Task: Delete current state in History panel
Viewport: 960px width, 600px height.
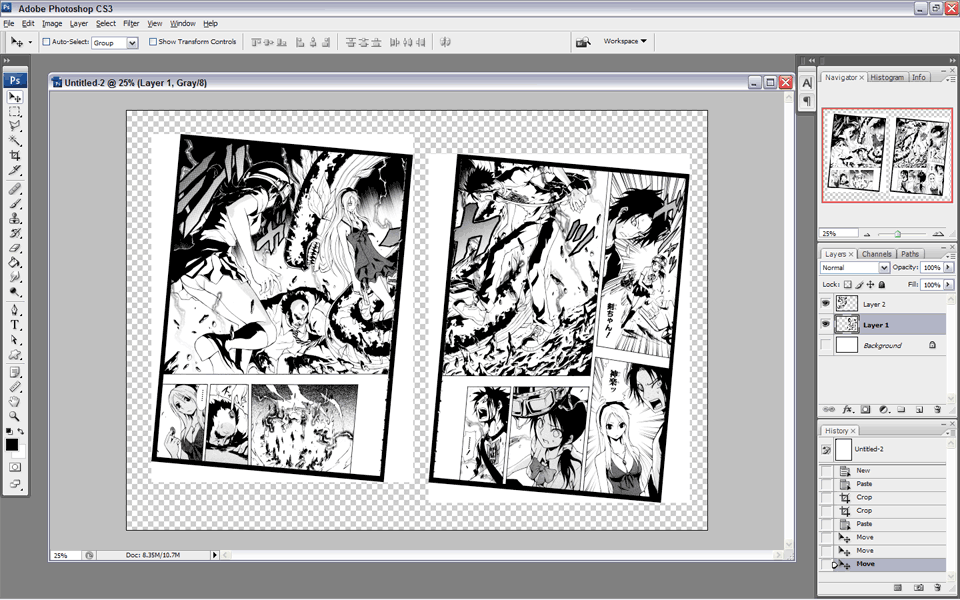Action: click(937, 588)
